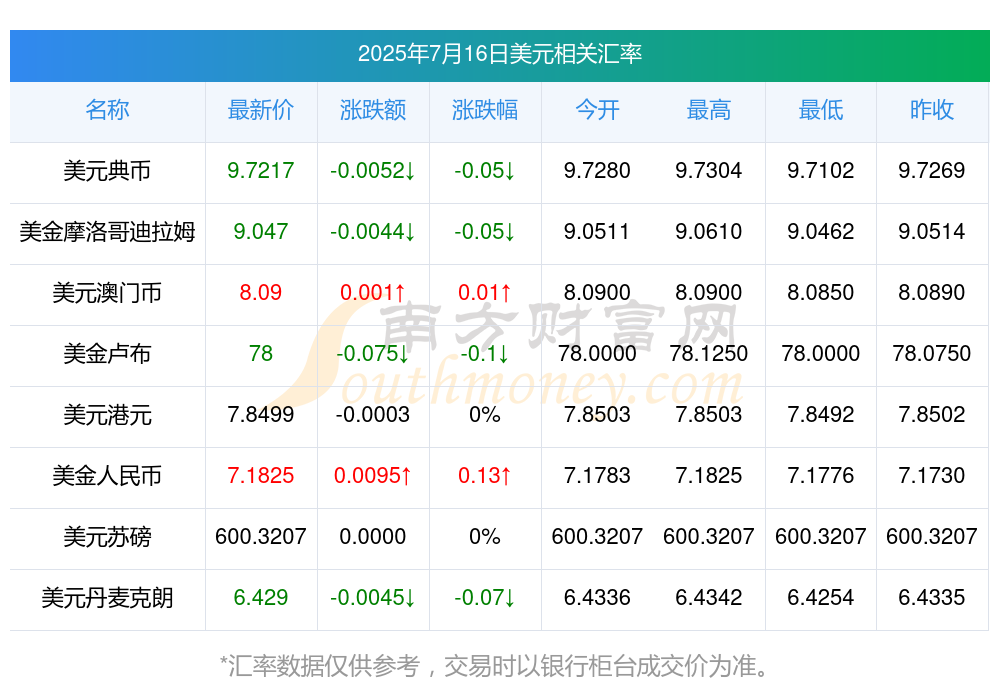This screenshot has height=698, width=1000.
Task: Click the 涨跌幅 column header
Action: 485,110
